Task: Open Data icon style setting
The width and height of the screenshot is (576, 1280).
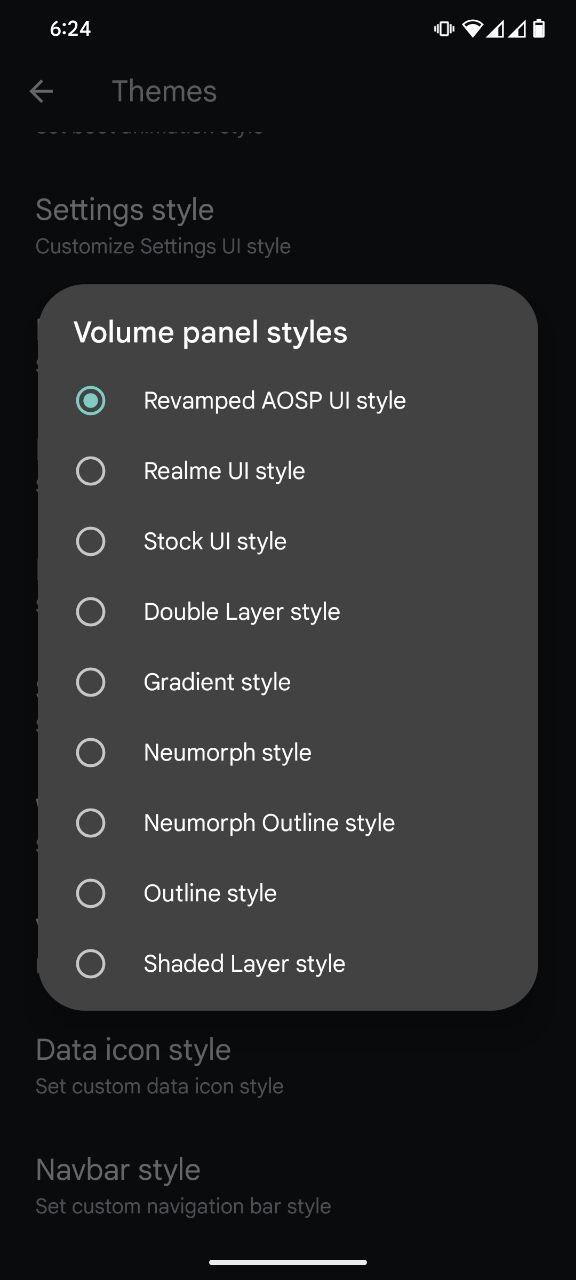Action: pos(288,1065)
